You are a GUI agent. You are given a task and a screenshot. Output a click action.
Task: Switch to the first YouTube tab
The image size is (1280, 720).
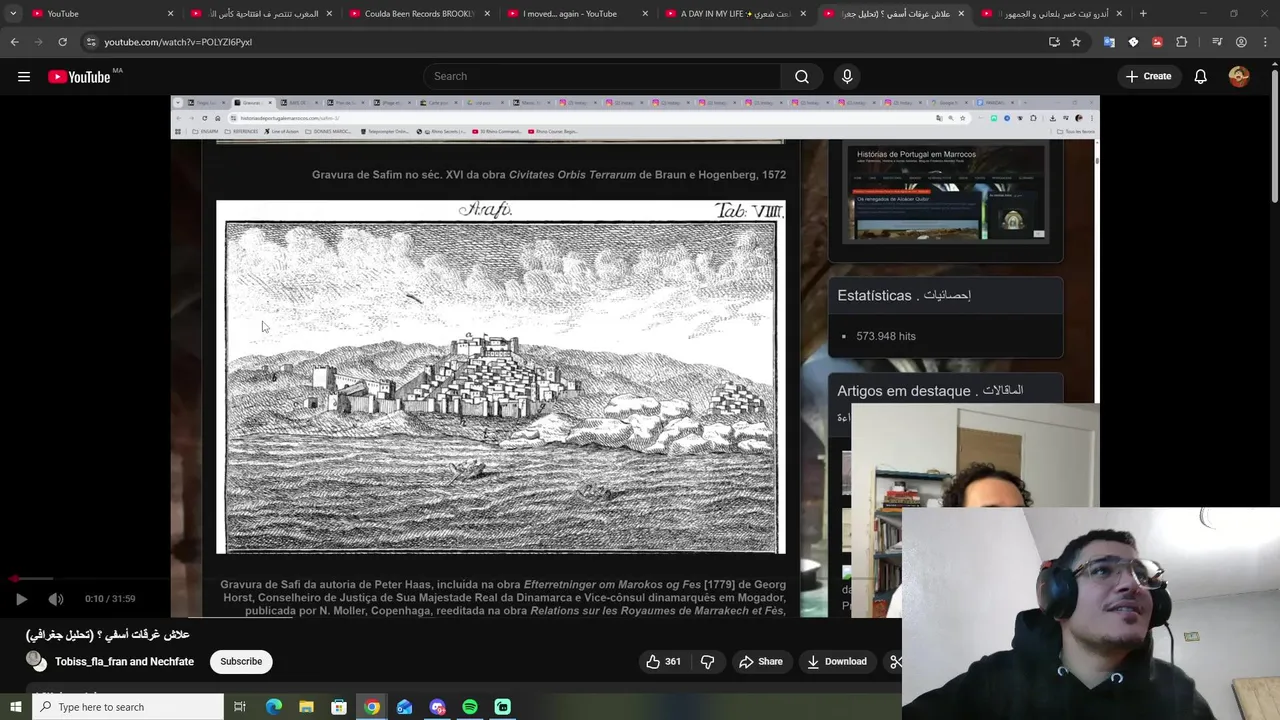pyautogui.click(x=100, y=14)
